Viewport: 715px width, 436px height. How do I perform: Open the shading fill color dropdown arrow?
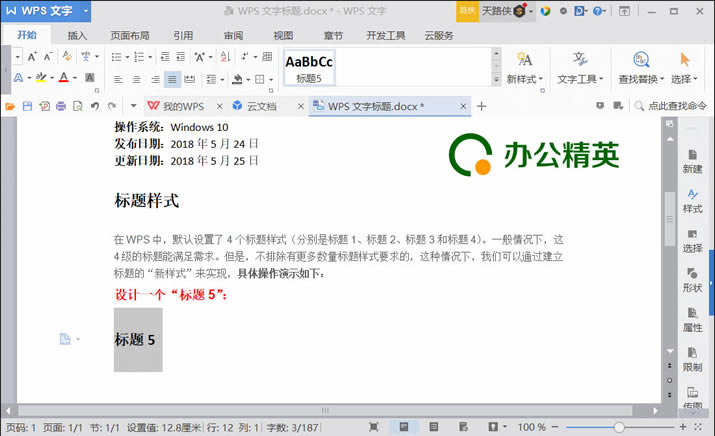point(248,80)
